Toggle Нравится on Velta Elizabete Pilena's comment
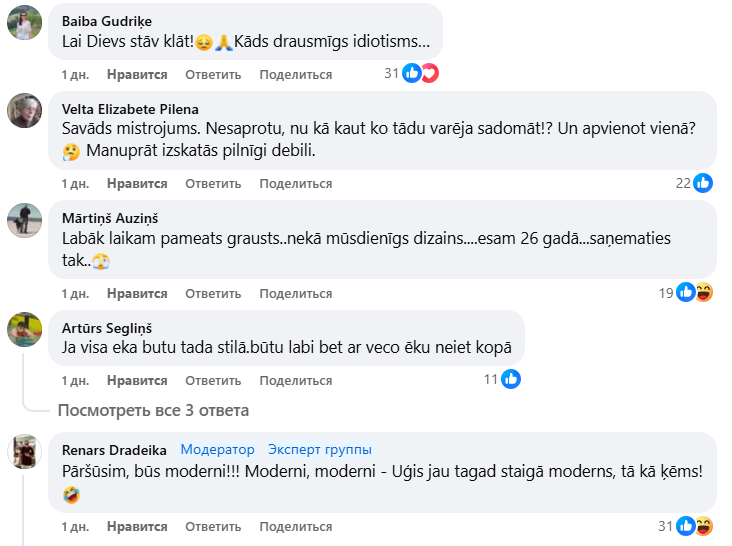The image size is (732, 546). [137, 183]
